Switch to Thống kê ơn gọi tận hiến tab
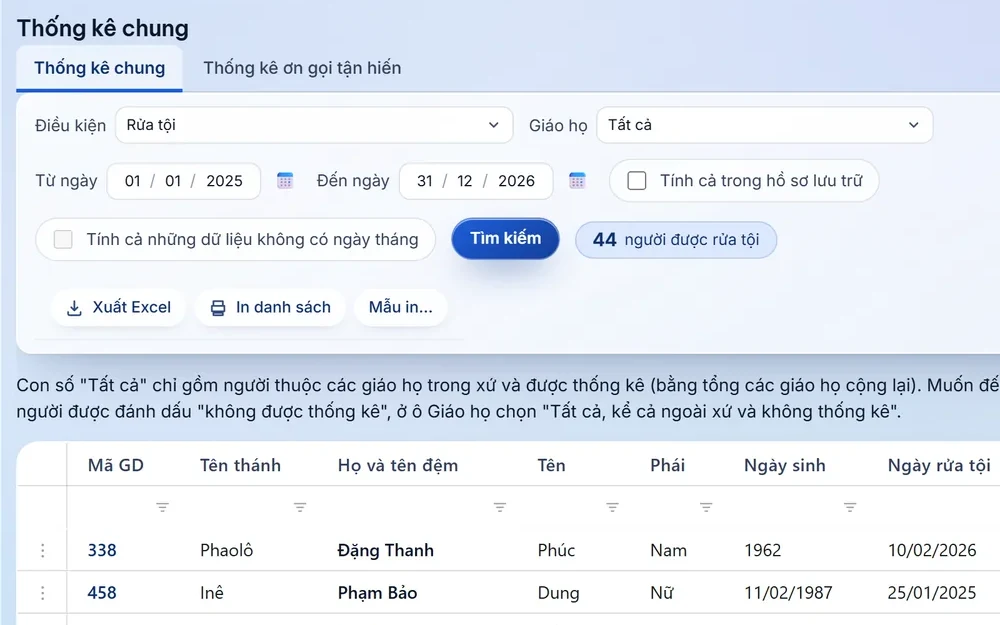Viewport: 1000px width, 625px height. (302, 68)
